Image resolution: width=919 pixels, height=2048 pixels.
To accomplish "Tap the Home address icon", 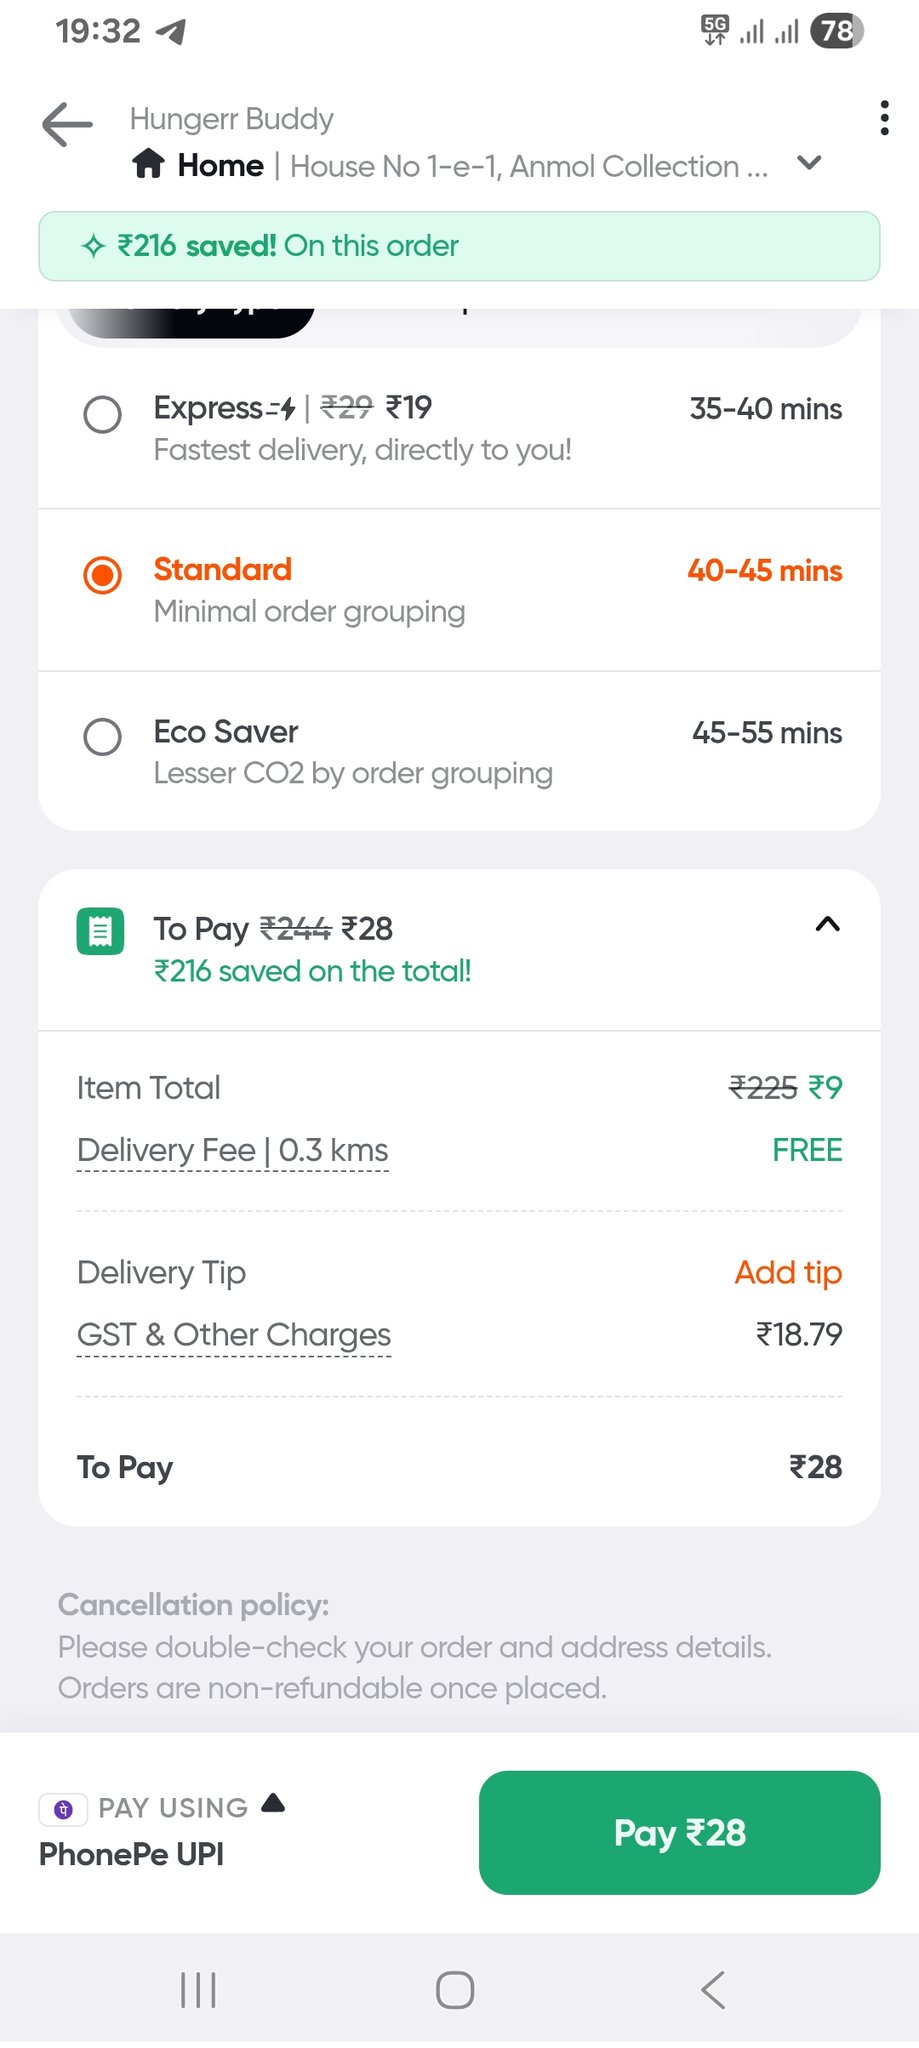I will 148,164.
